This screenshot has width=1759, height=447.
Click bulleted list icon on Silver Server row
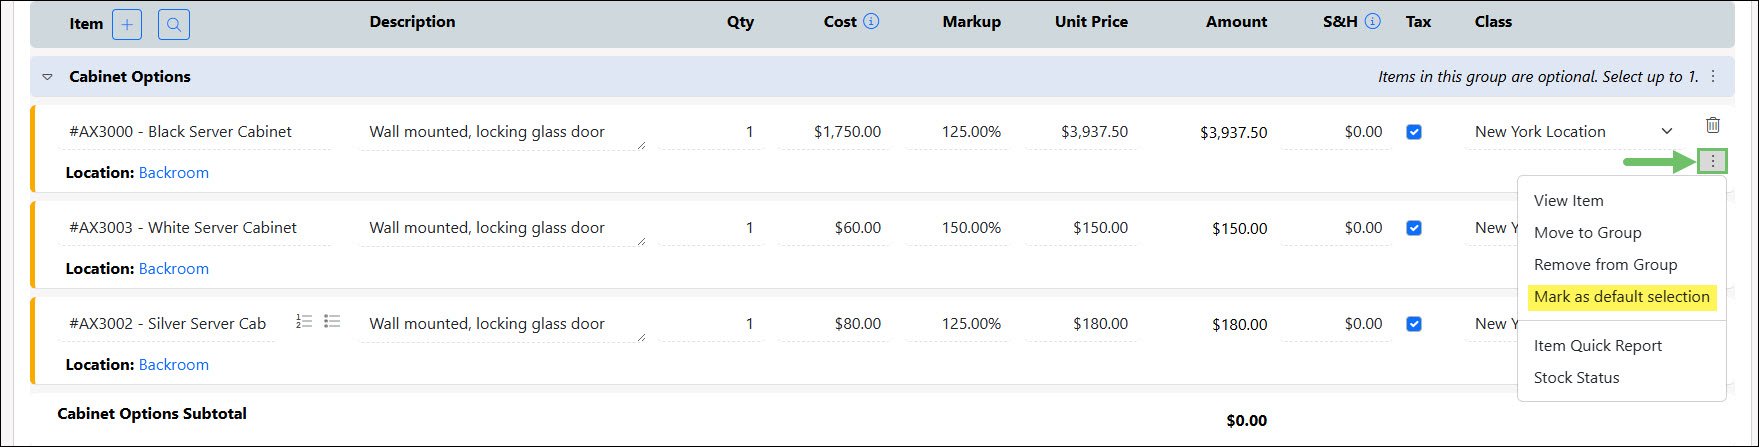point(332,321)
